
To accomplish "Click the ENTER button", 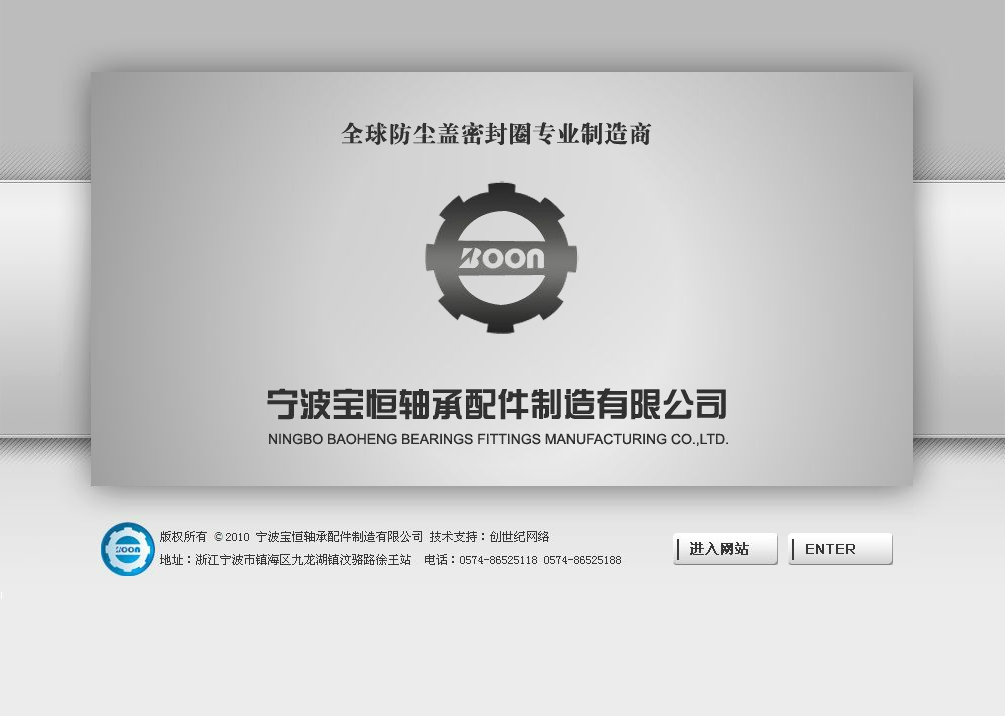I will 840,549.
